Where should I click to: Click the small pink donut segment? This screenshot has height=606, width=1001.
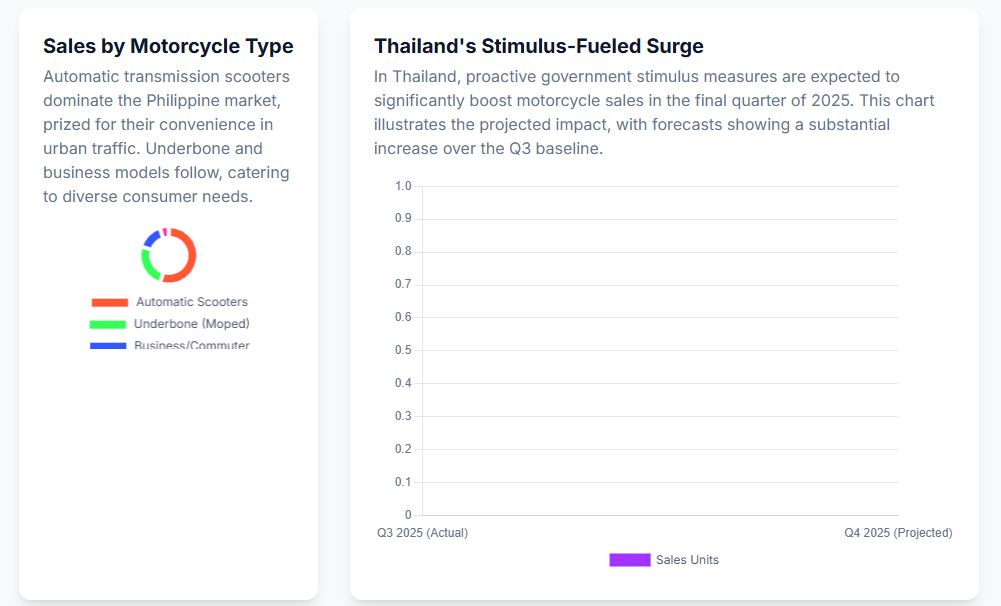(x=164, y=231)
